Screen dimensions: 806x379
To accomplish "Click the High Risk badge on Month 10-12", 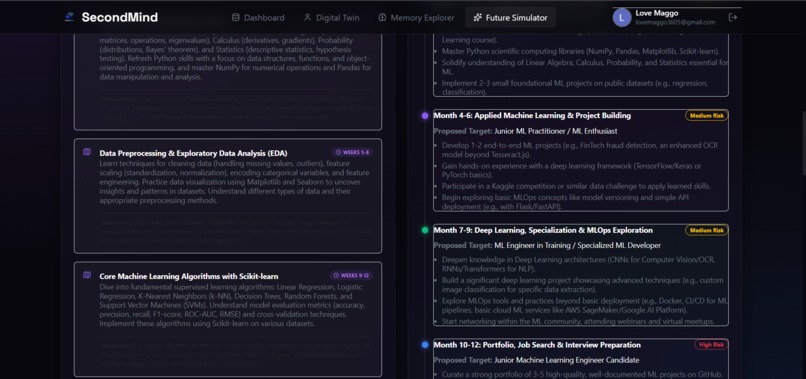I will [x=711, y=345].
